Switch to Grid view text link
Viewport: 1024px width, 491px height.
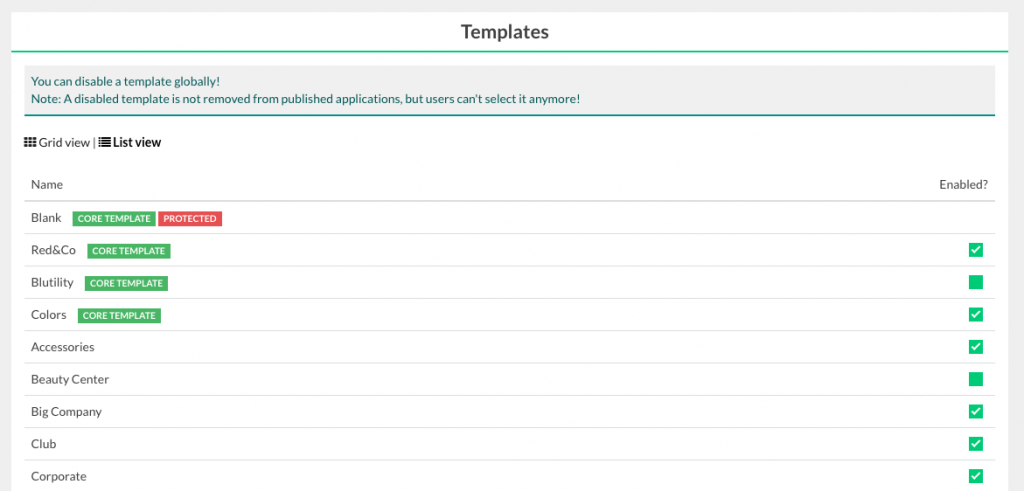point(64,143)
